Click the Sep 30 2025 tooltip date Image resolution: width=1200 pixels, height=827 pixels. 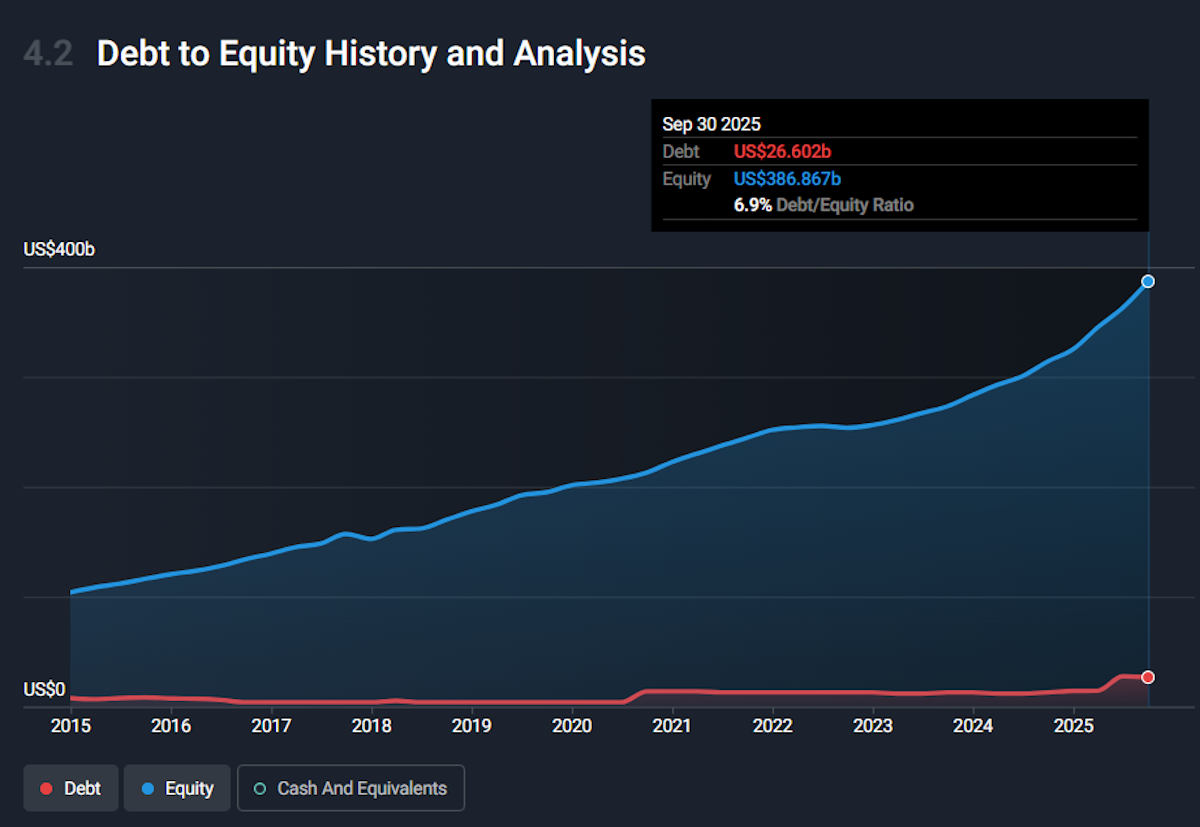(x=711, y=125)
